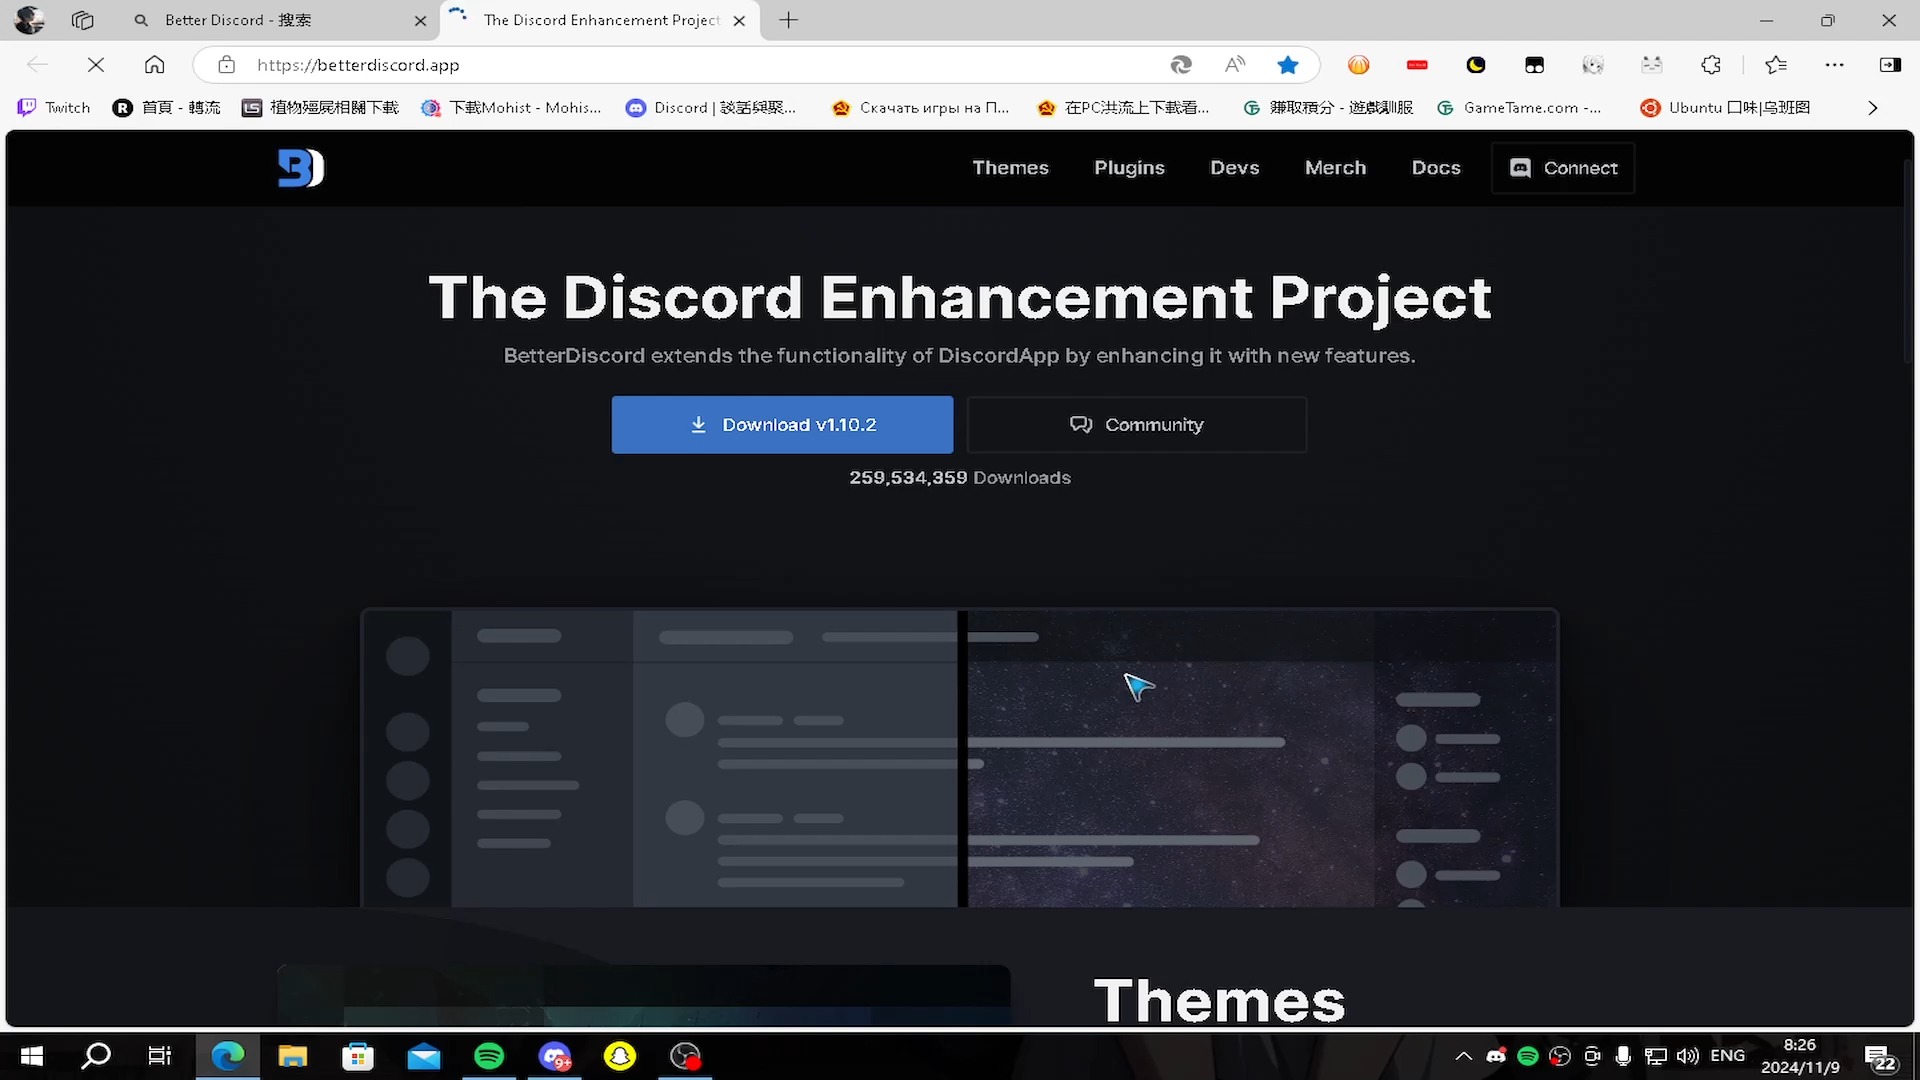
Task: Click the Connect navigation link
Action: (1563, 167)
